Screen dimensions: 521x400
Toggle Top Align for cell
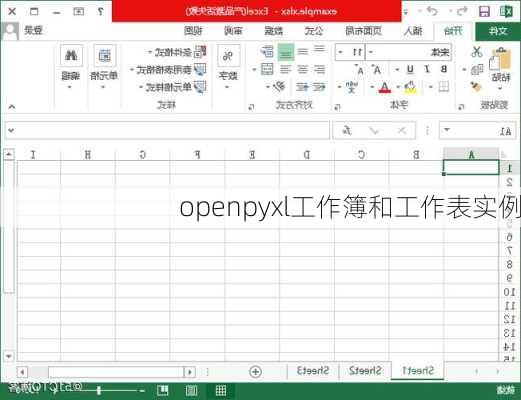320,50
